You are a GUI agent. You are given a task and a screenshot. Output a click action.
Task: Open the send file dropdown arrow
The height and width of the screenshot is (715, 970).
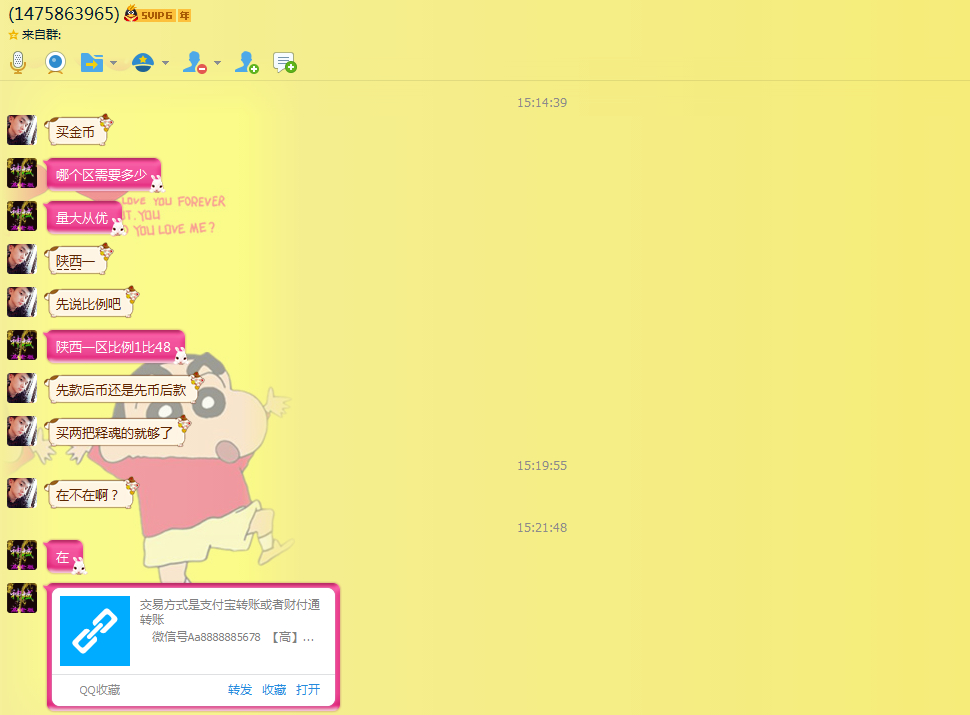point(113,62)
